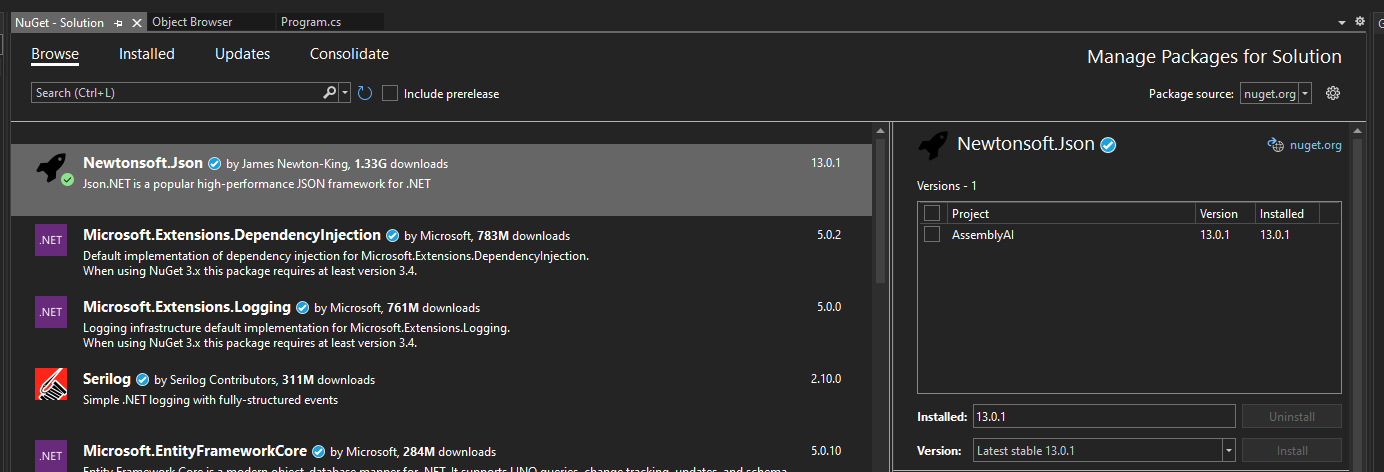Go to the Updates tab
The height and width of the screenshot is (472, 1384).
[x=242, y=54]
